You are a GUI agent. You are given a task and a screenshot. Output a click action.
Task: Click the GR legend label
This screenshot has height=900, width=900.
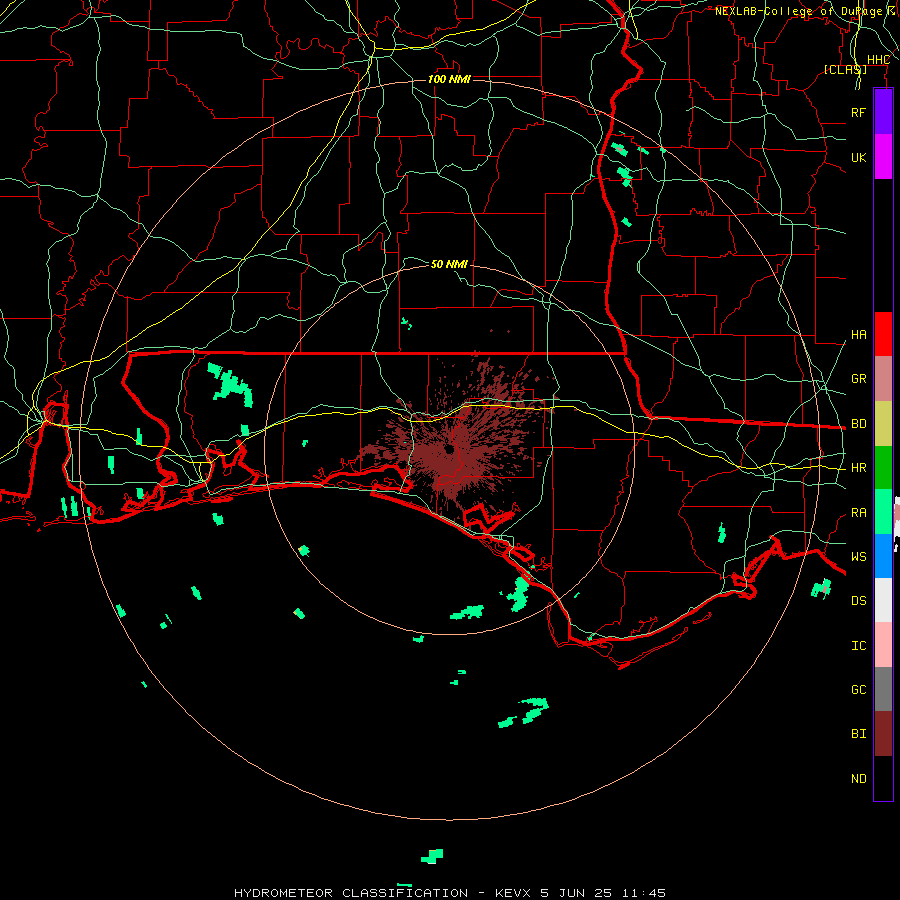(x=858, y=379)
